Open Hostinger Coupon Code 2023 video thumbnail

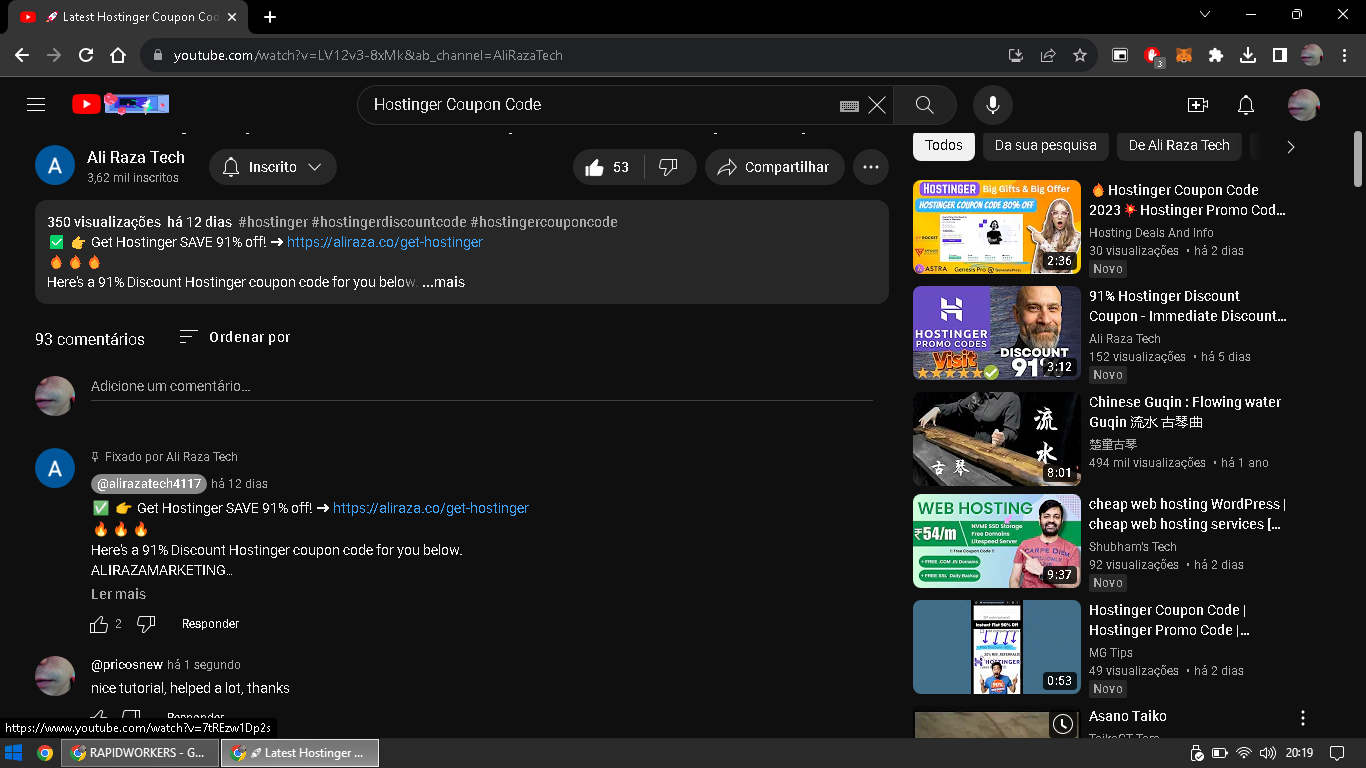pos(997,227)
